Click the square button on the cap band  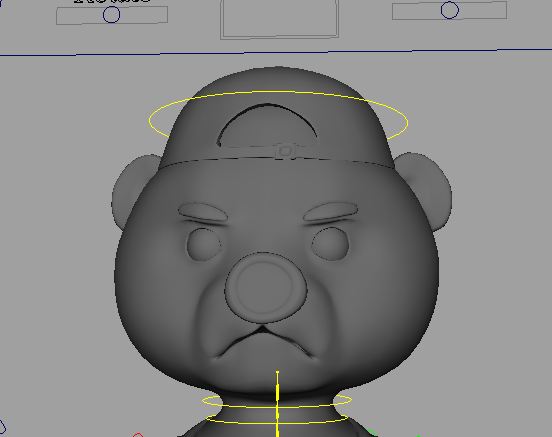point(286,151)
